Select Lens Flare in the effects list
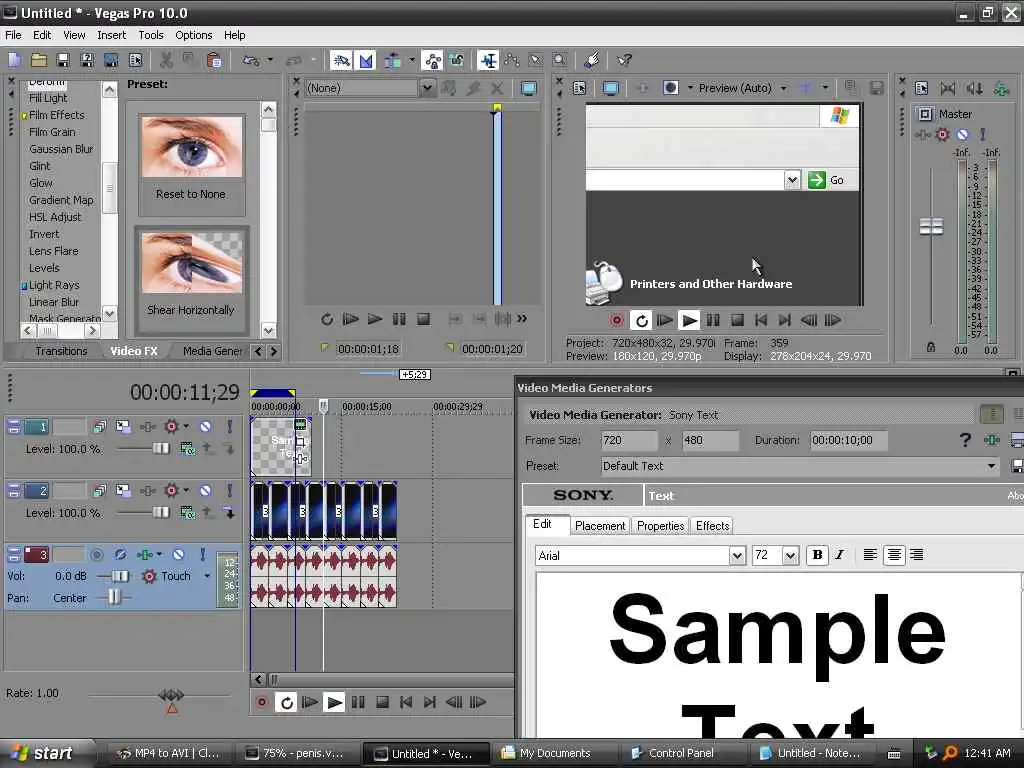Image resolution: width=1024 pixels, height=768 pixels. point(54,251)
